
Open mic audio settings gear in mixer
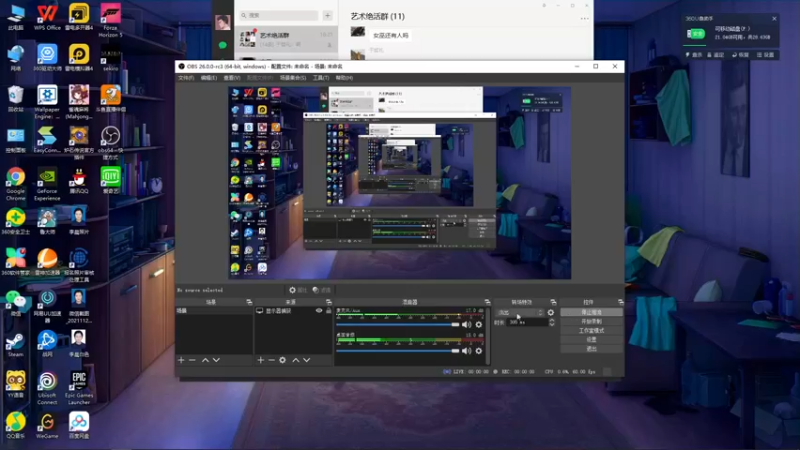click(x=479, y=324)
